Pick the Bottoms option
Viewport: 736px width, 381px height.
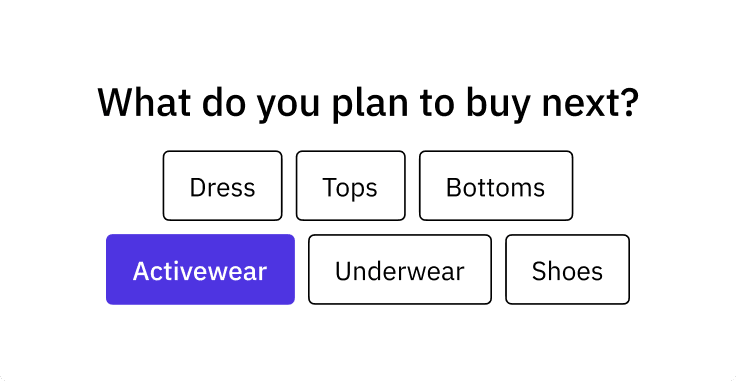click(496, 186)
